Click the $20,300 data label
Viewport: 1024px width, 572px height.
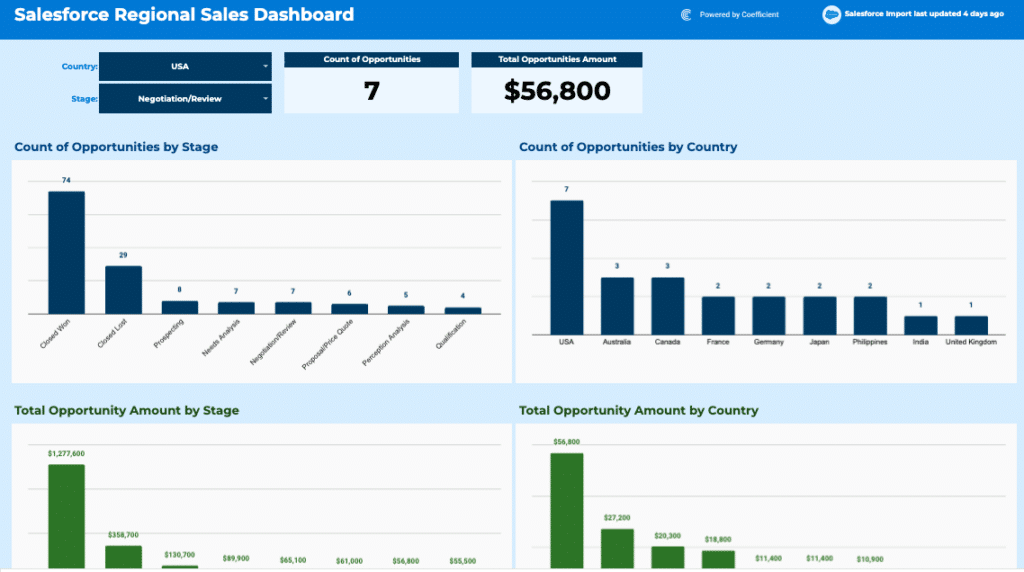667,536
